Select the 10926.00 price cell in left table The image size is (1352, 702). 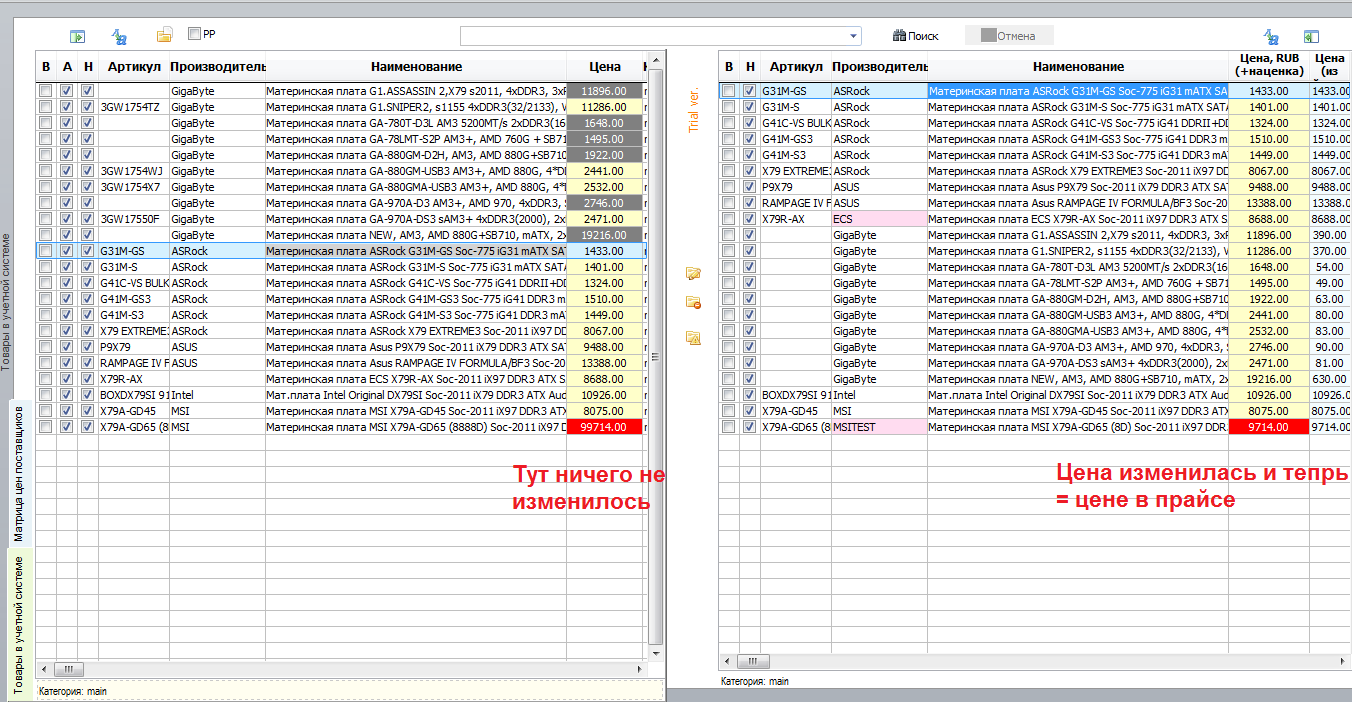(604, 395)
